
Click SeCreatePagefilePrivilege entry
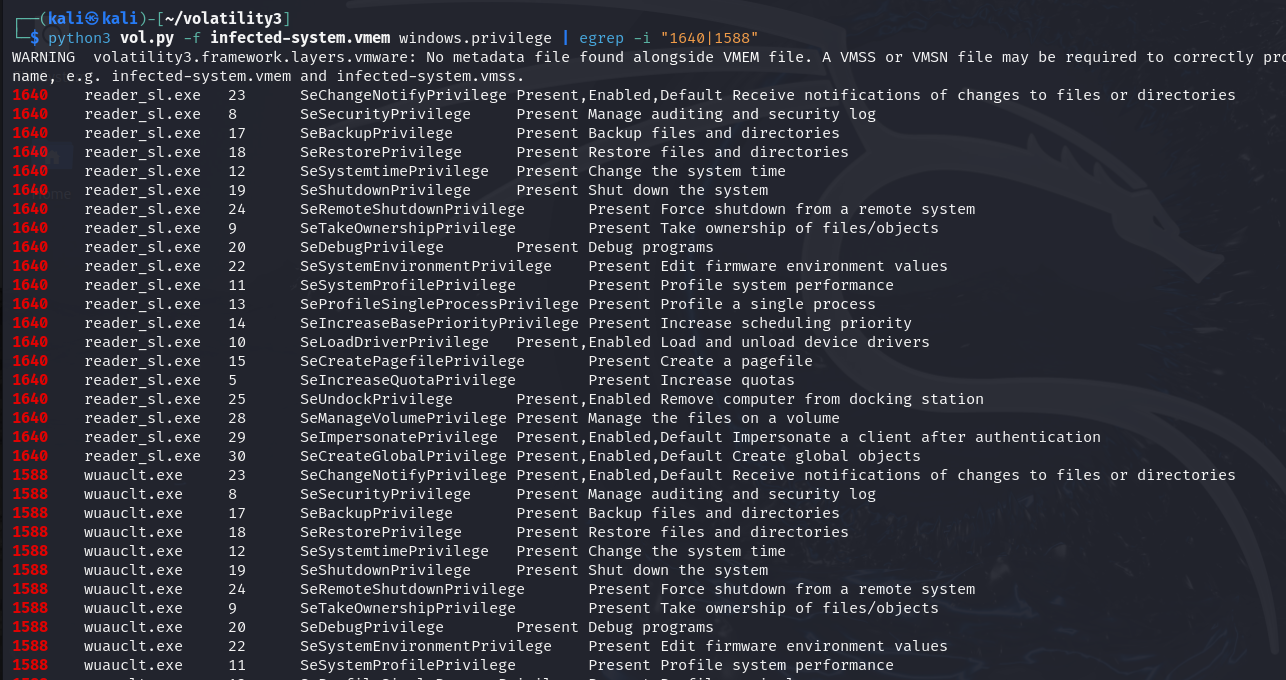click(412, 361)
